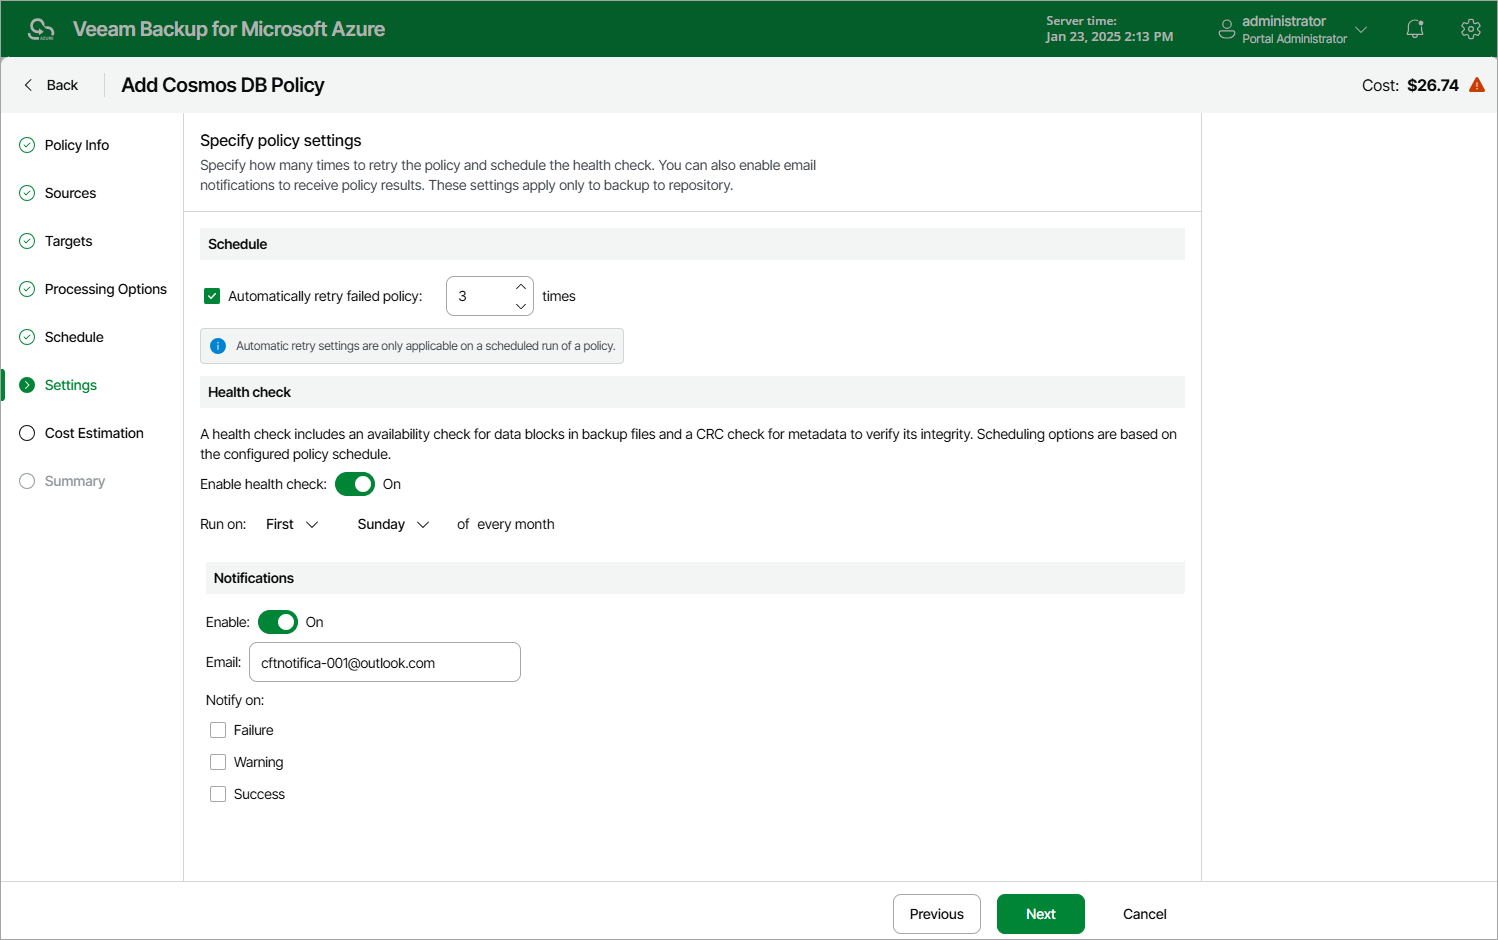Go to the Summary step
The image size is (1498, 940).
click(x=75, y=481)
